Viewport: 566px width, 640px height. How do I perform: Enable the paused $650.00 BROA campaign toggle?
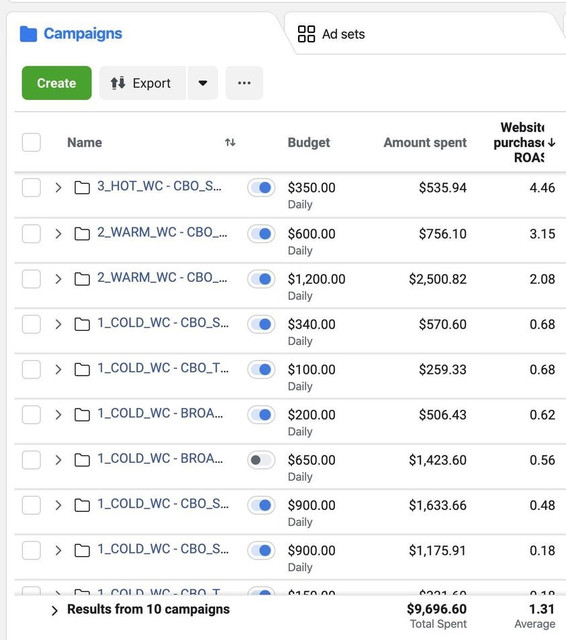(x=261, y=460)
